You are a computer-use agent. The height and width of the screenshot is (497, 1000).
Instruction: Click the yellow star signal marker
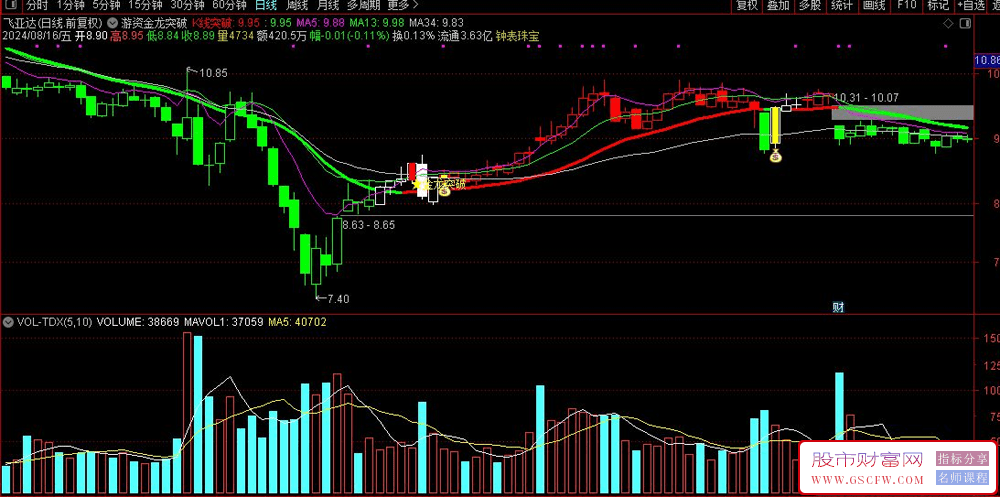click(x=418, y=185)
